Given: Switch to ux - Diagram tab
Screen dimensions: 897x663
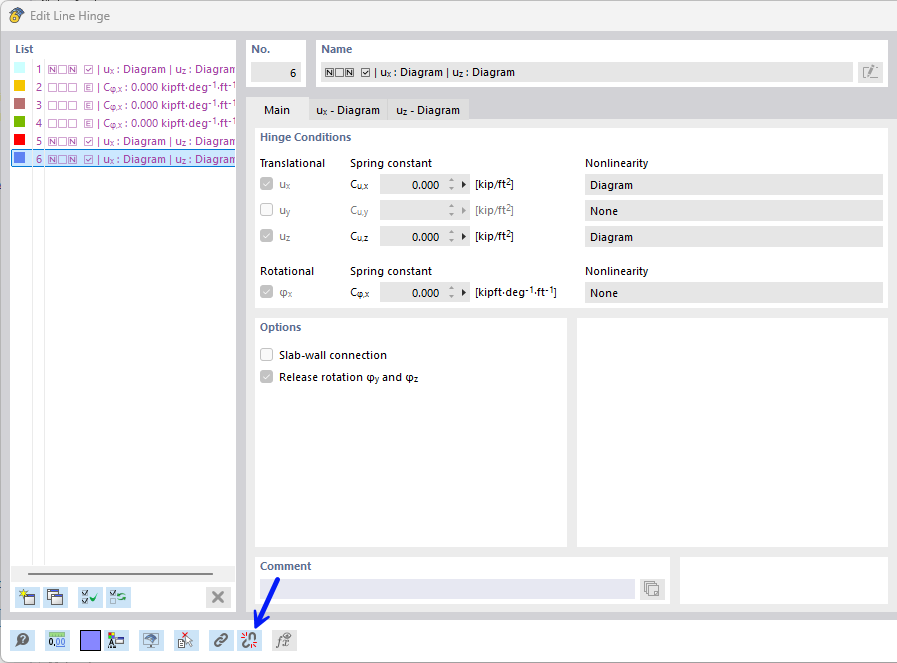Looking at the screenshot, I should point(348,110).
